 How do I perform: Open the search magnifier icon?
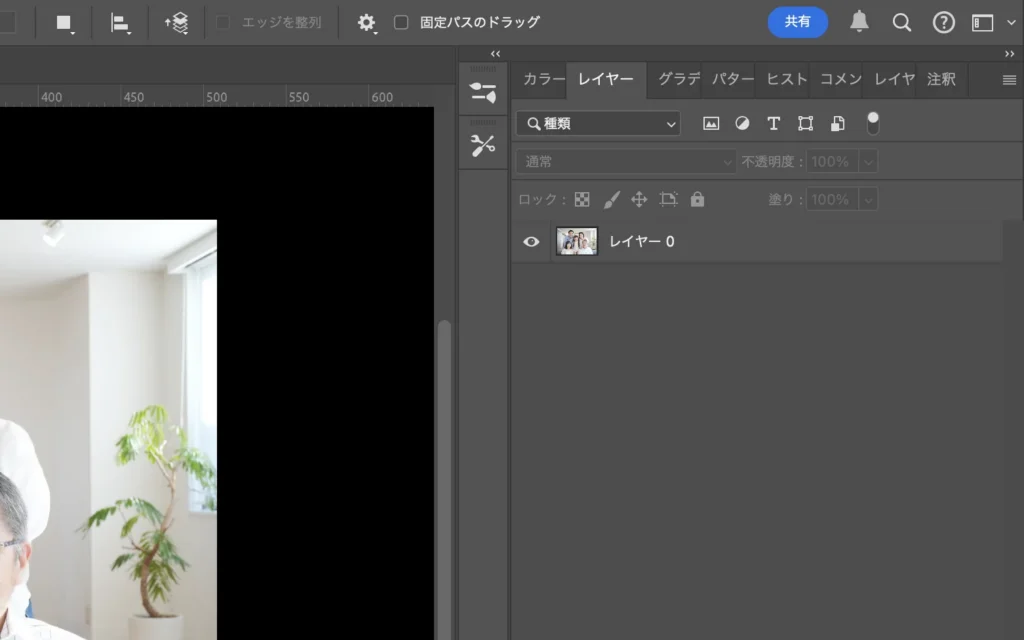point(902,23)
